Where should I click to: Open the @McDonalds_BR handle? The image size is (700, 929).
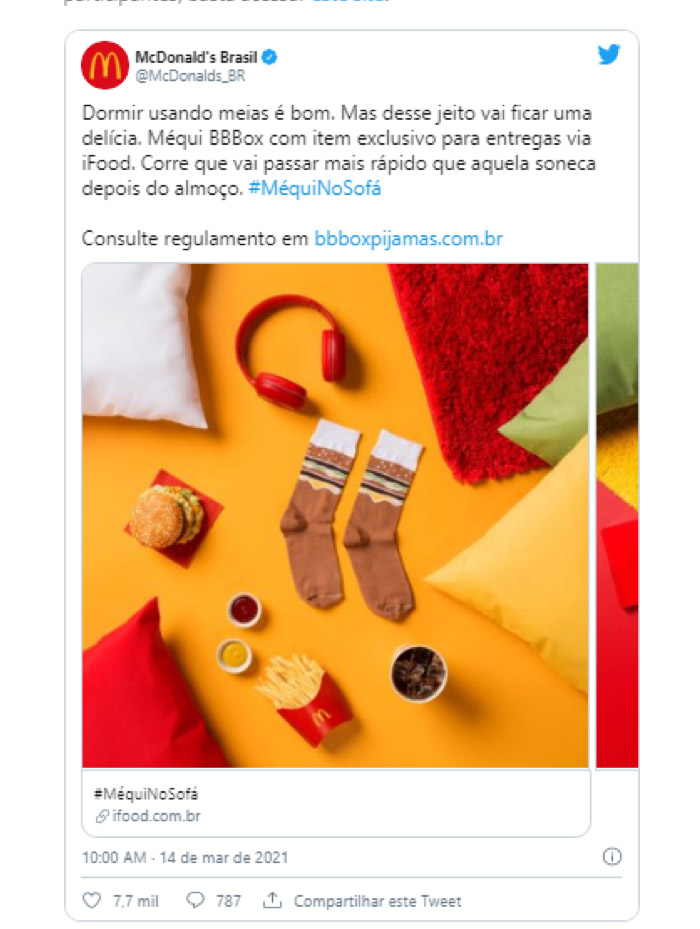[x=190, y=76]
